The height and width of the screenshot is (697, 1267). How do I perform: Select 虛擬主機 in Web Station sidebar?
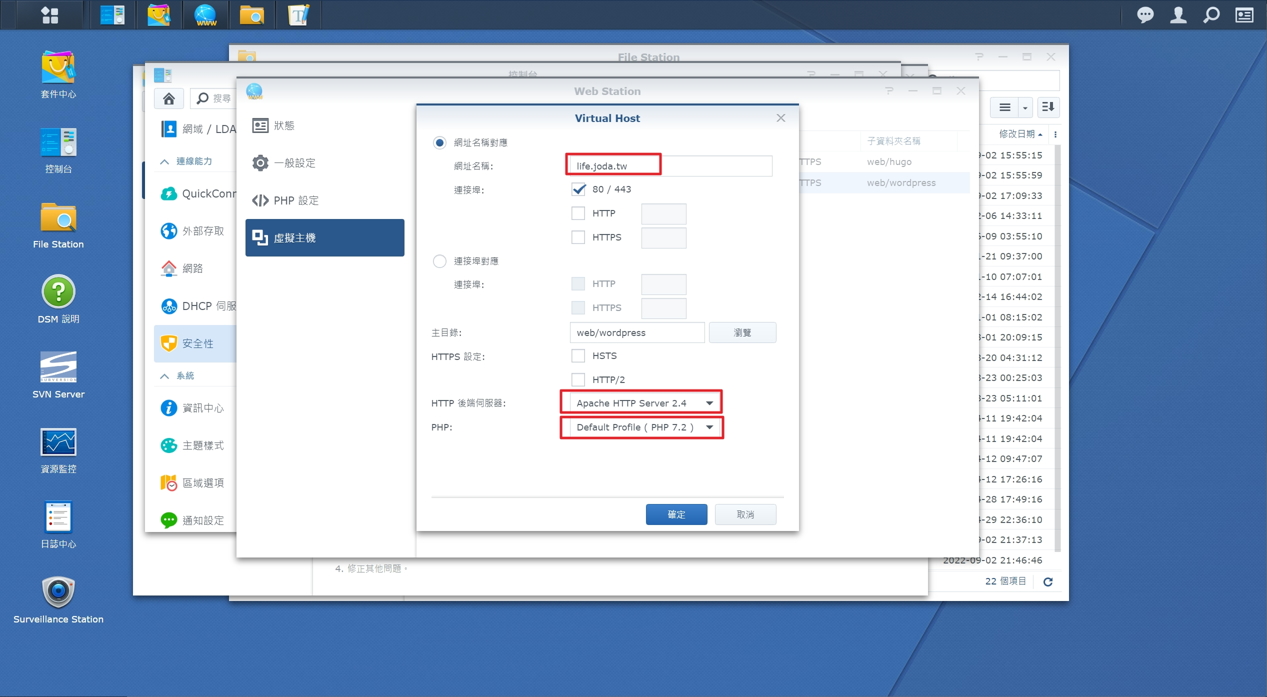[325, 238]
